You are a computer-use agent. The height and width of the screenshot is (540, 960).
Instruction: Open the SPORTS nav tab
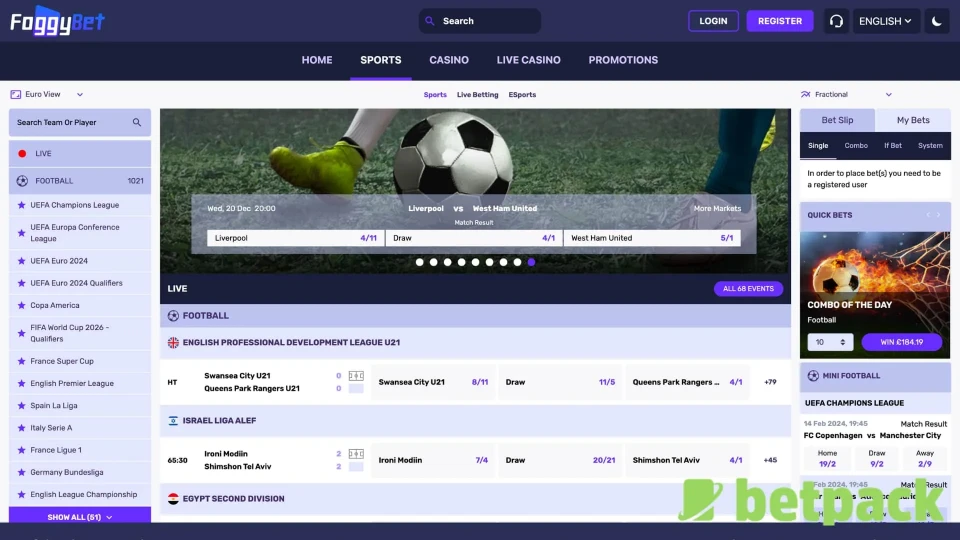(381, 60)
